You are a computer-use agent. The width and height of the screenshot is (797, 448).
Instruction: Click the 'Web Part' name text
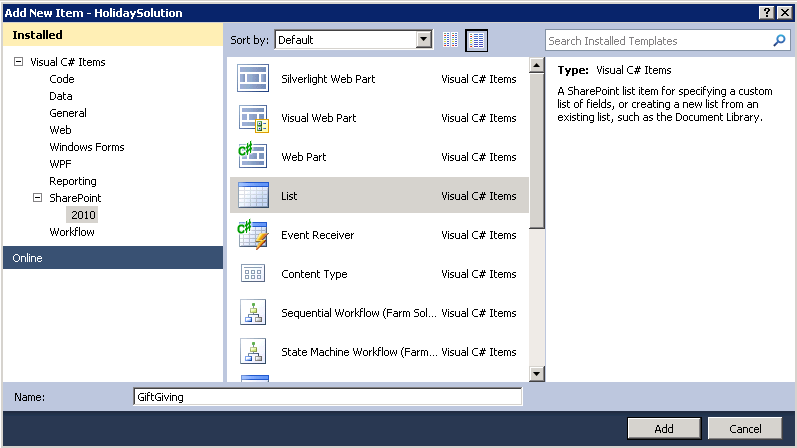(x=303, y=157)
